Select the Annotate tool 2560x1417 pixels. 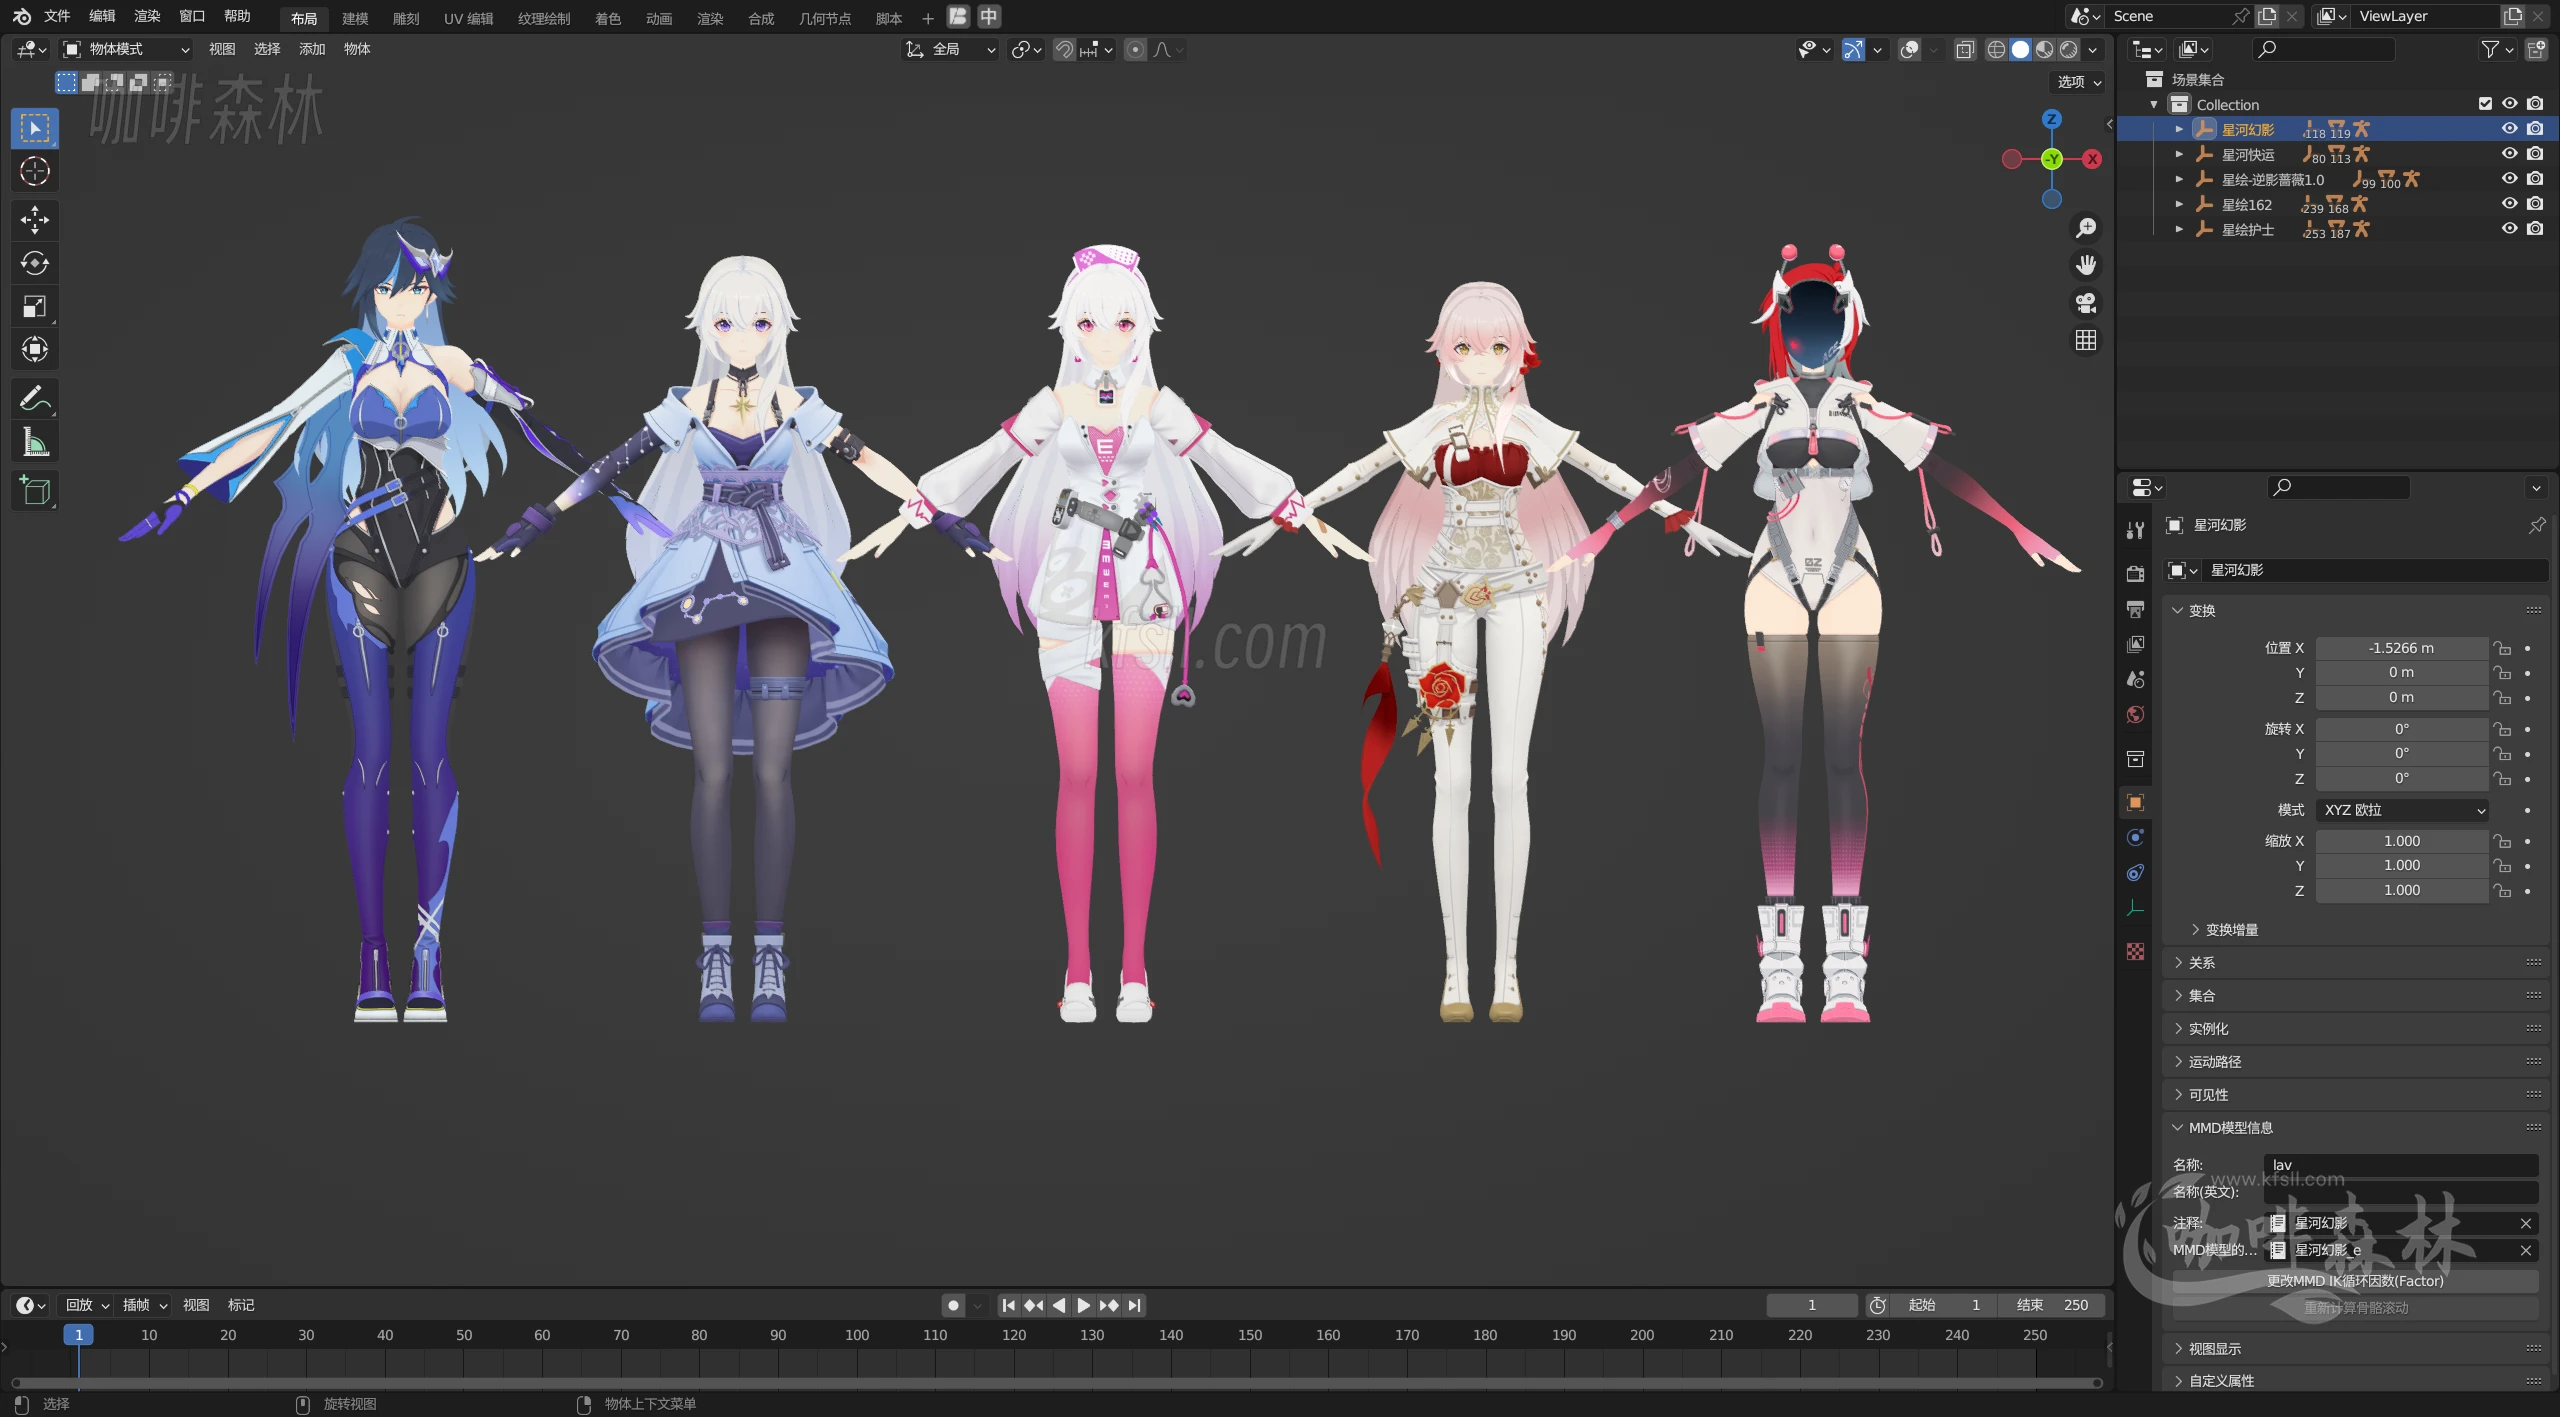click(35, 399)
